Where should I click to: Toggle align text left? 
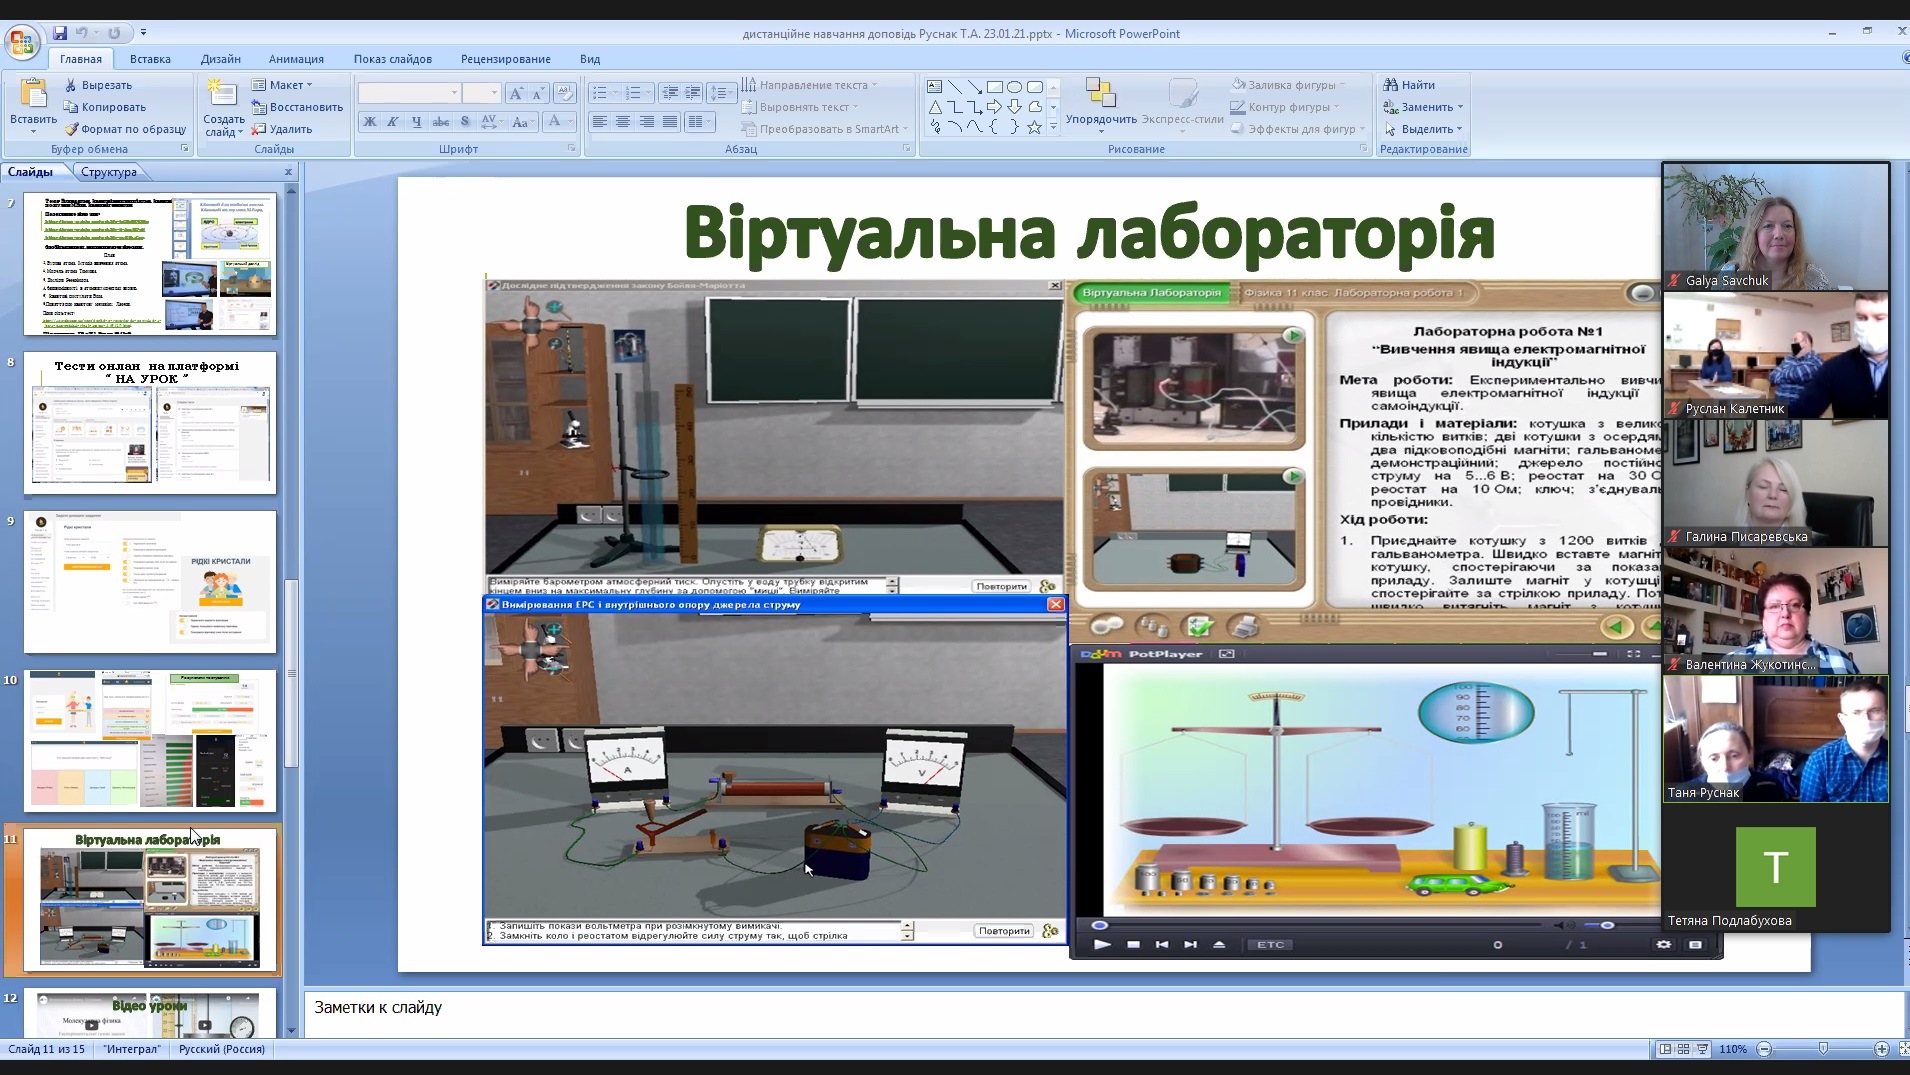pos(599,122)
